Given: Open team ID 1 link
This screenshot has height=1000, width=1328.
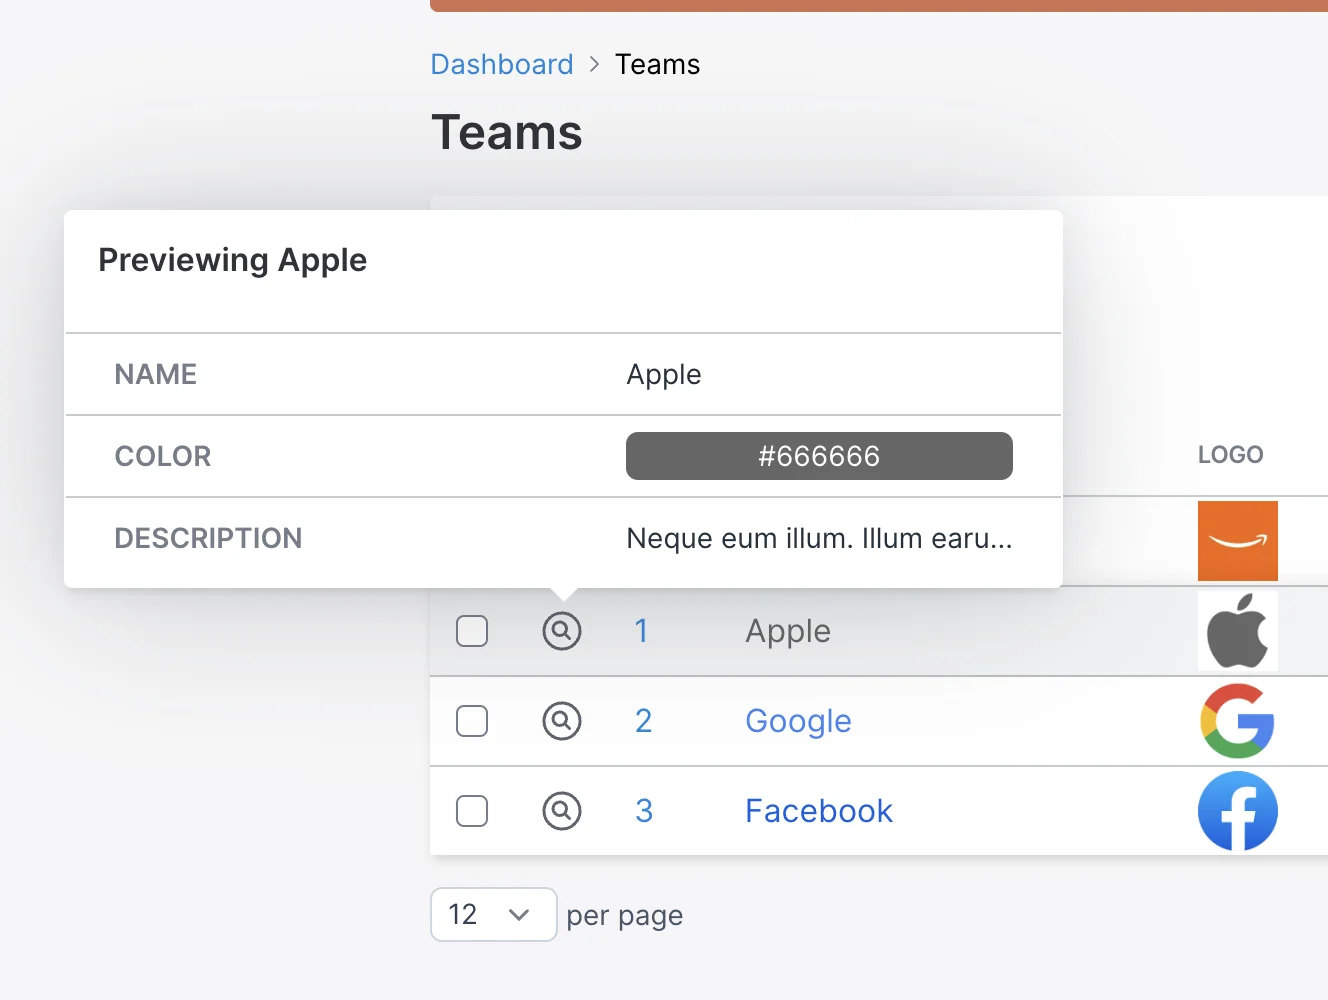Looking at the screenshot, I should pyautogui.click(x=642, y=631).
